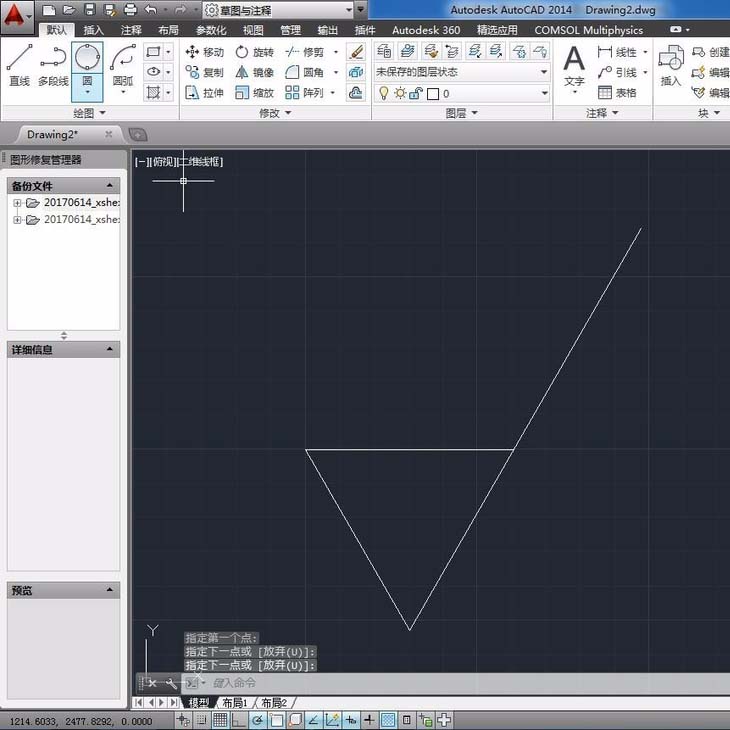Switch to the 插入 ribbon tab
The width and height of the screenshot is (730, 730).
click(93, 30)
